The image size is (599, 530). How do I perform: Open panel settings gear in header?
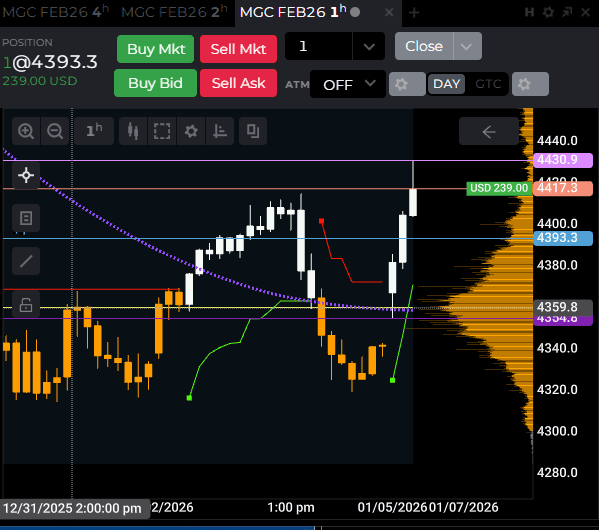(548, 13)
